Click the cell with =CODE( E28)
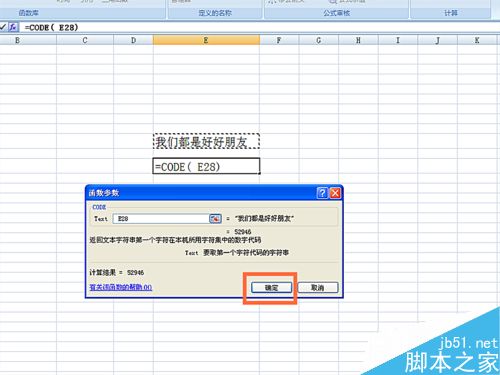Viewport: 500px width, 375px height. point(206,166)
